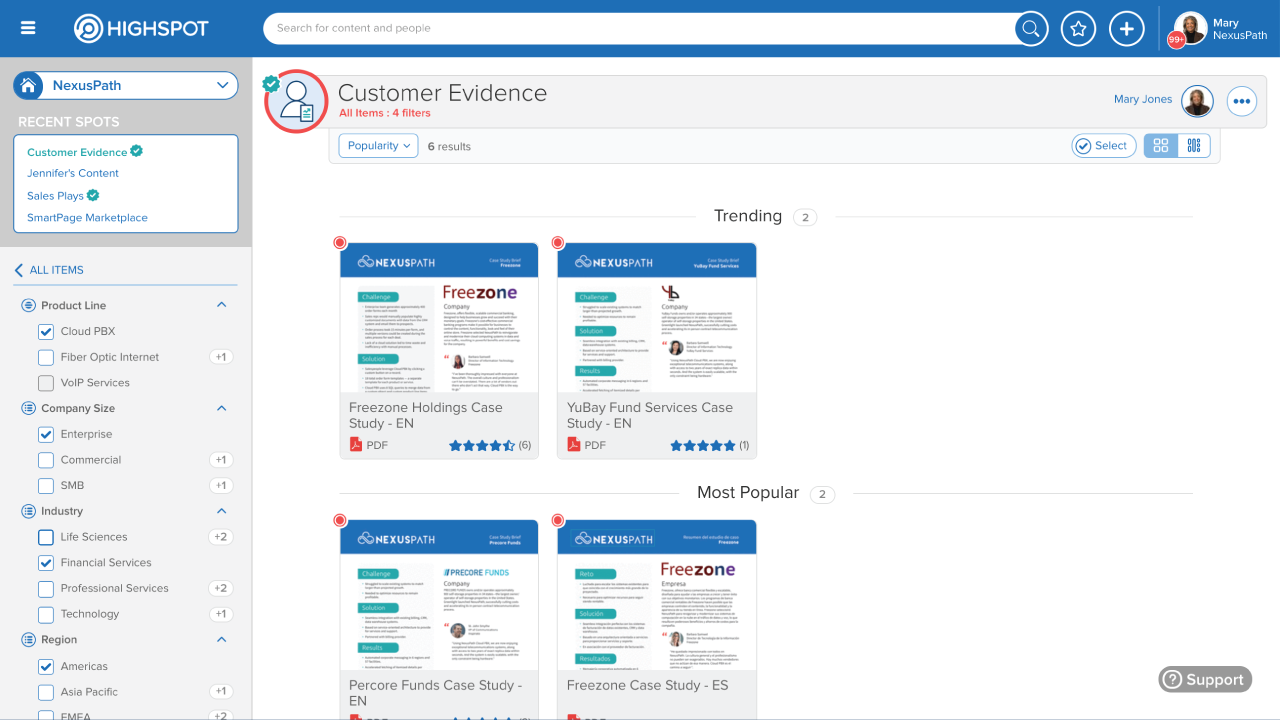Image resolution: width=1280 pixels, height=720 pixels.
Task: Open favorites star icon
Action: click(1078, 28)
